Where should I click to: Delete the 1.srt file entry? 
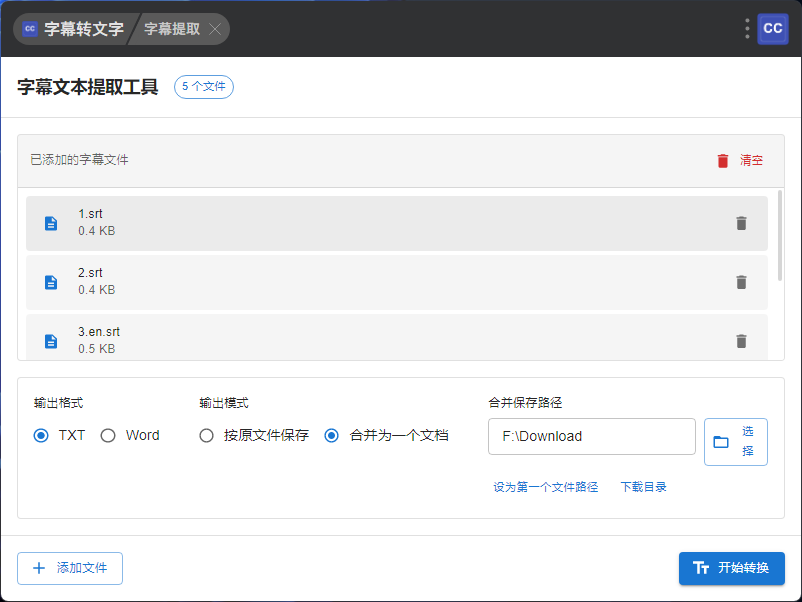point(741,223)
